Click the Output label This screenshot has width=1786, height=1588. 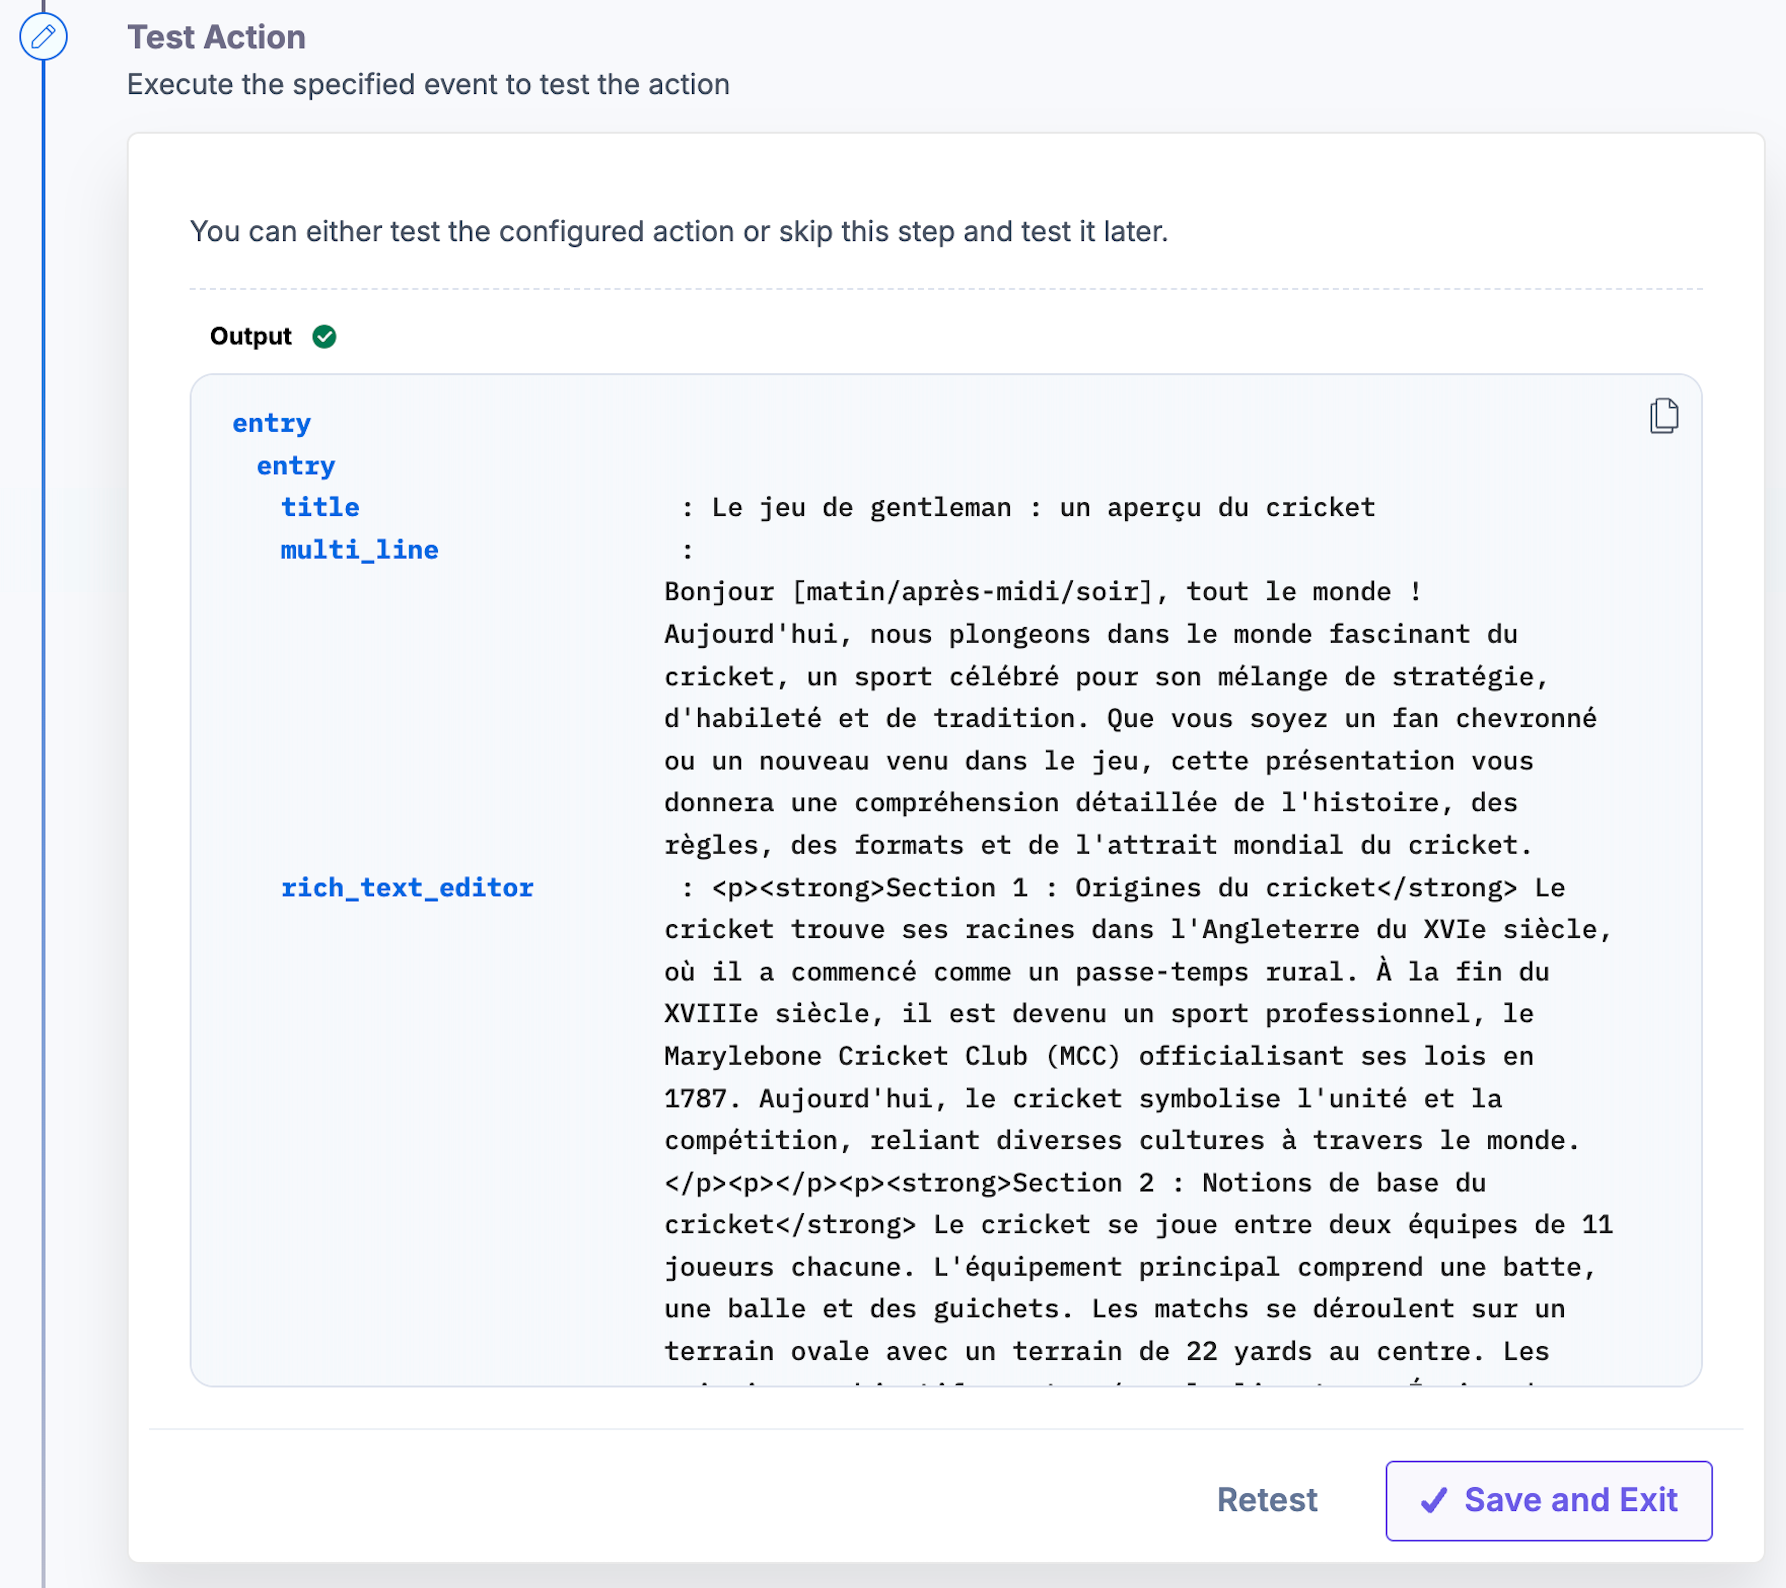[250, 337]
